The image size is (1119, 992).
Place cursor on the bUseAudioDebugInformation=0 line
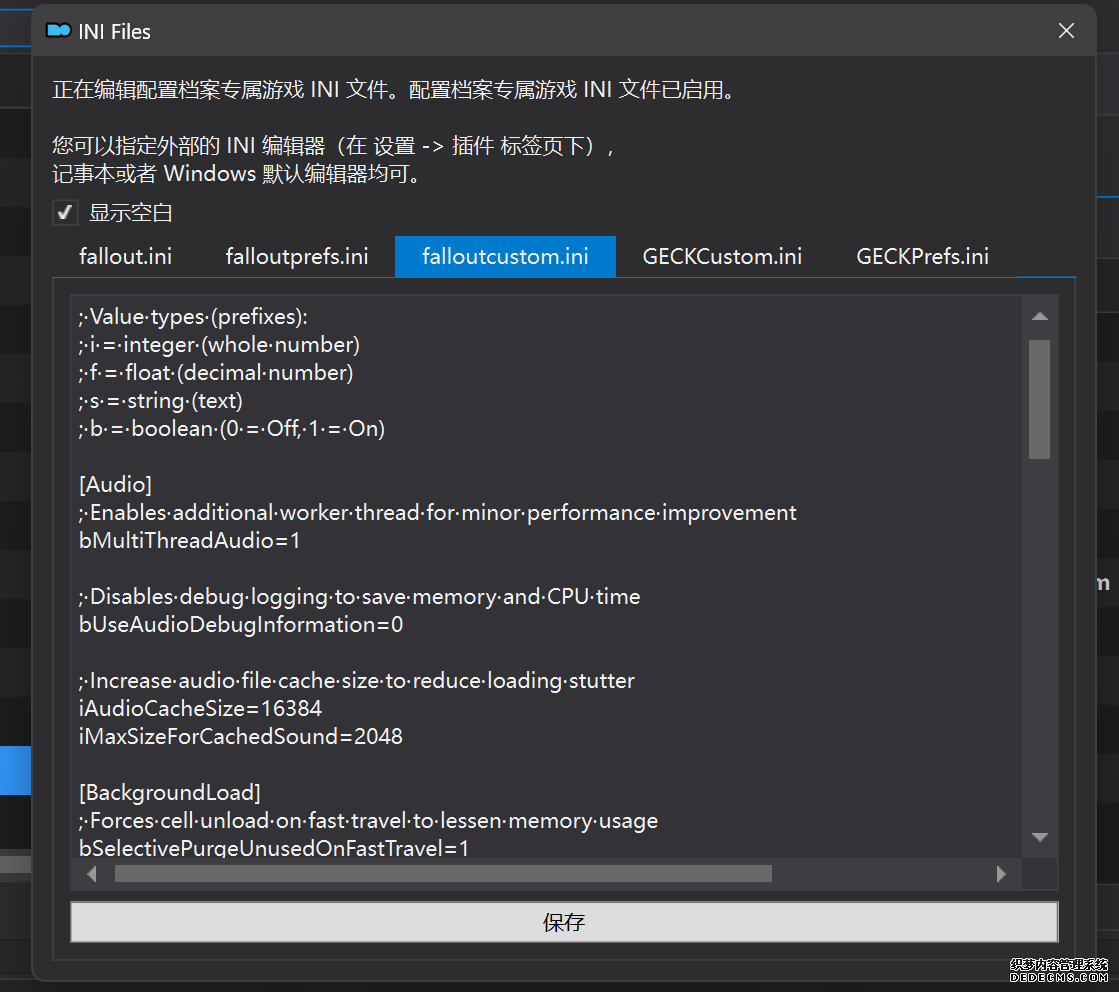click(x=240, y=625)
